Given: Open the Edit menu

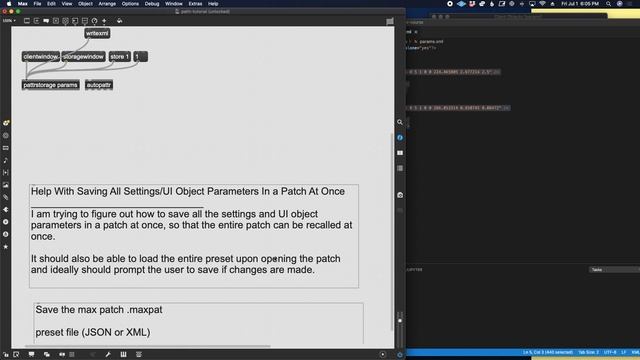Looking at the screenshot, I should click(51, 4).
